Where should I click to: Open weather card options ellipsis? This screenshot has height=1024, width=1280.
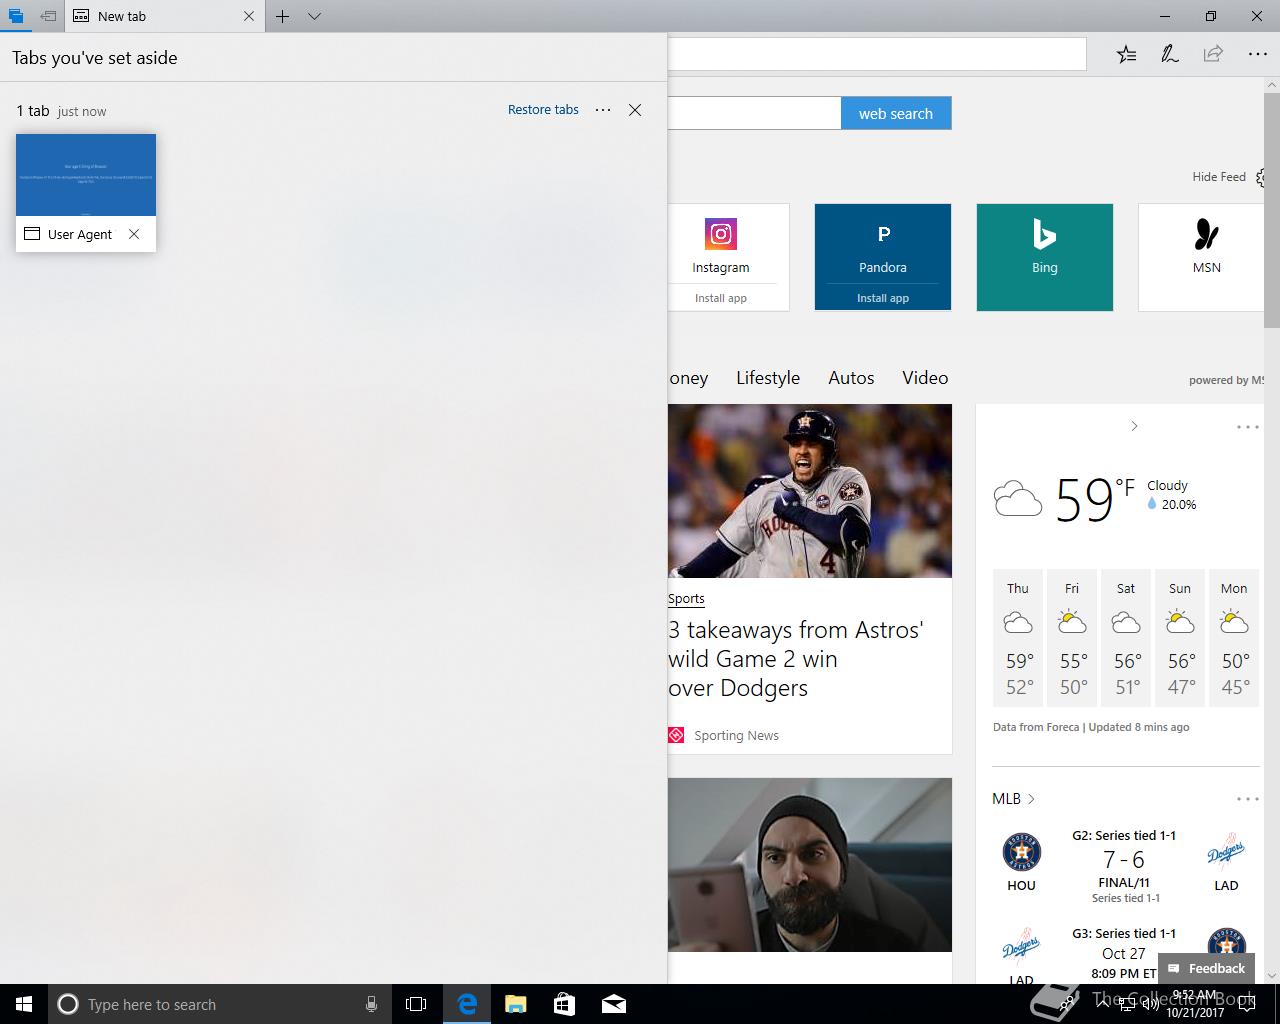[1248, 427]
